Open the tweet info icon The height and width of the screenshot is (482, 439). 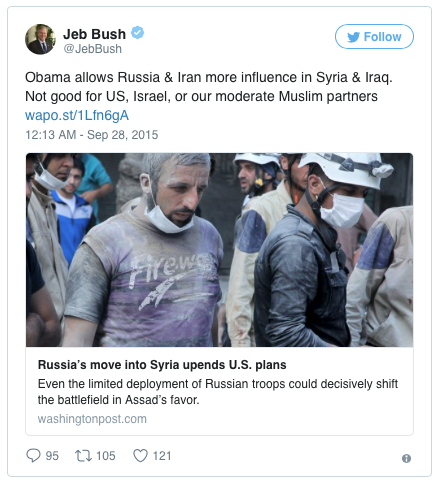[406, 458]
